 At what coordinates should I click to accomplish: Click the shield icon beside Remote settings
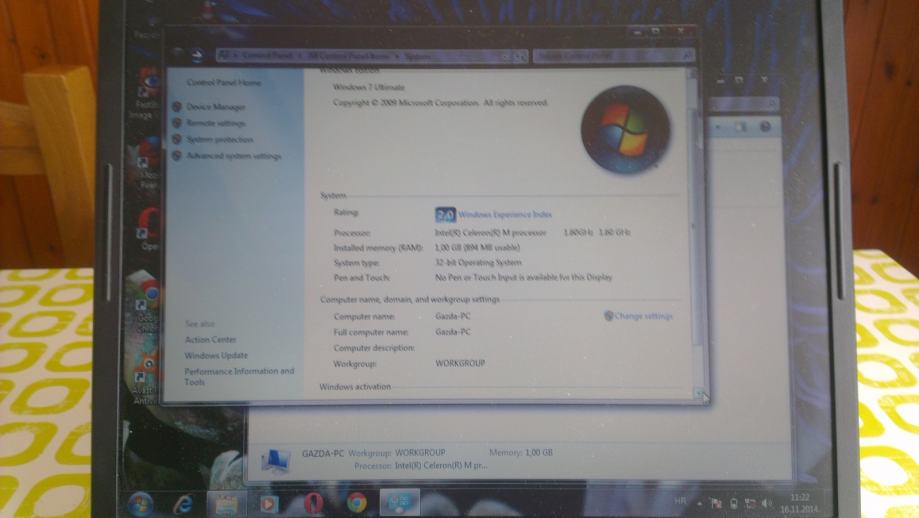pyautogui.click(x=176, y=123)
